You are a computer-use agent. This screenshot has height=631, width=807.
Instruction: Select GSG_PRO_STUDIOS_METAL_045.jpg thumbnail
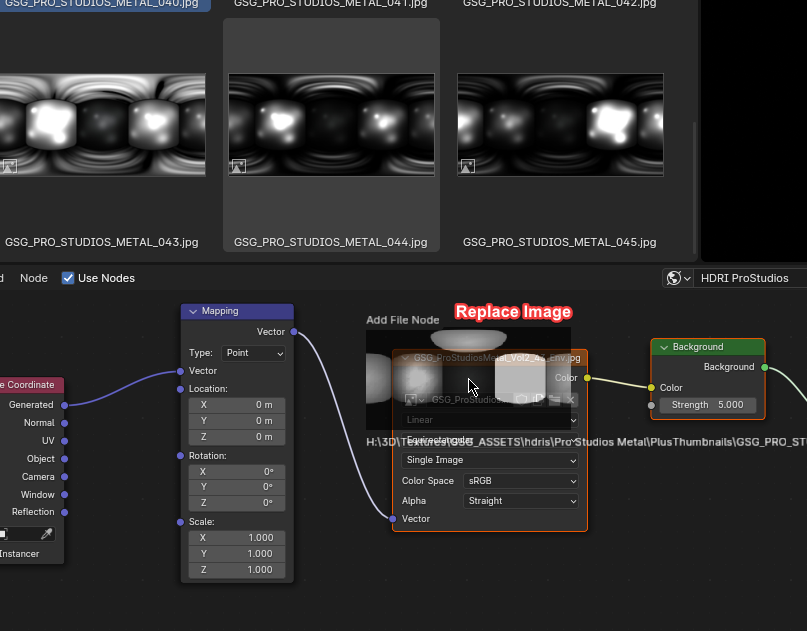560,125
